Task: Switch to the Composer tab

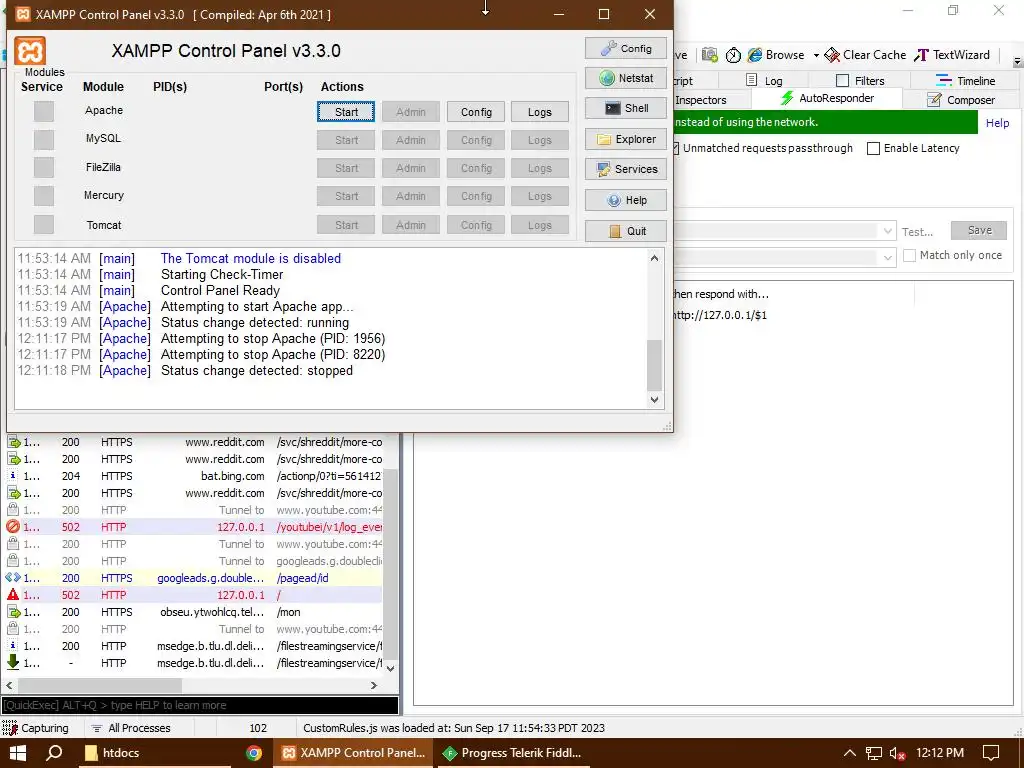Action: point(961,100)
